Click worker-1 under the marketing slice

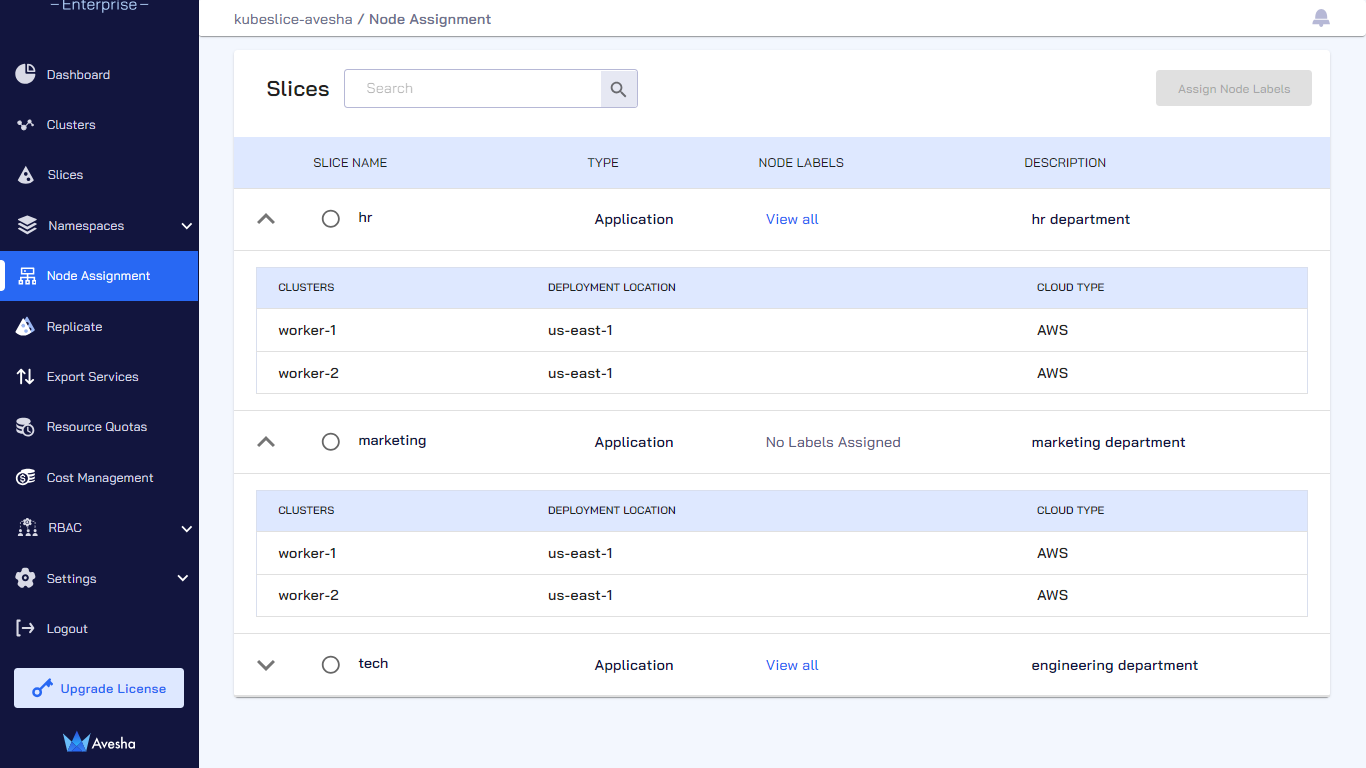pos(307,553)
